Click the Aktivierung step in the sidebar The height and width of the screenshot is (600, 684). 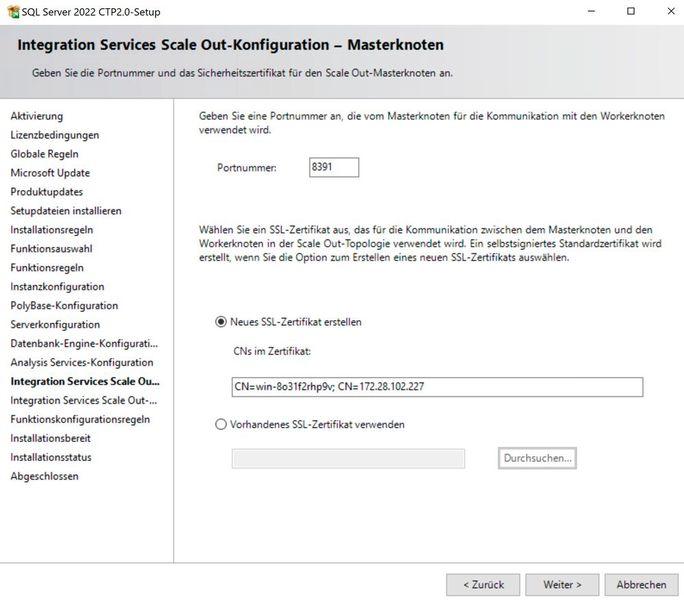coord(37,116)
